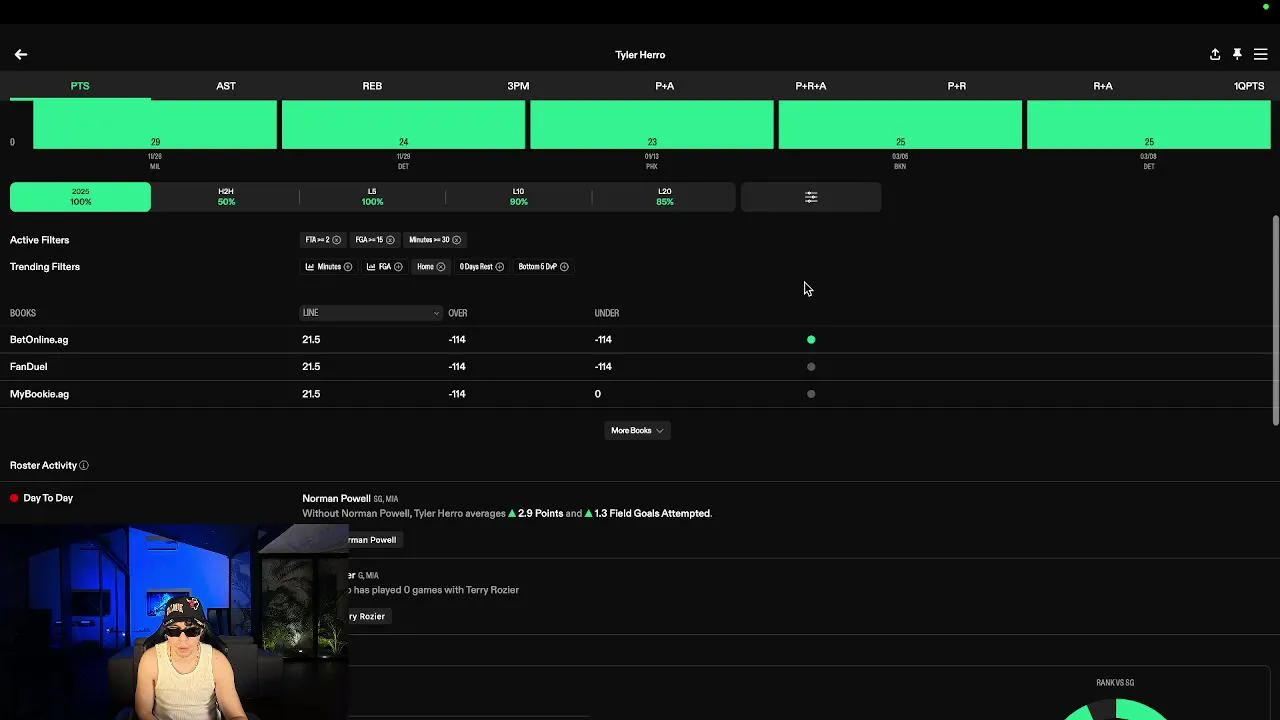Open the advanced filter sliders icon
The height and width of the screenshot is (720, 1280).
[x=811, y=197]
